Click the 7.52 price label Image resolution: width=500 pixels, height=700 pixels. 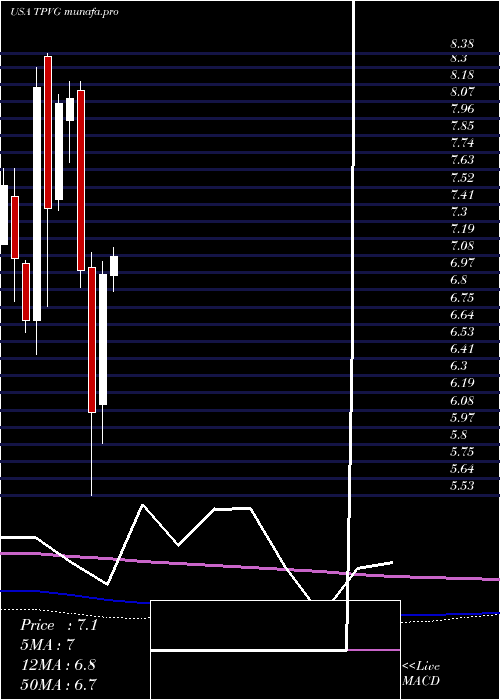[x=462, y=178]
